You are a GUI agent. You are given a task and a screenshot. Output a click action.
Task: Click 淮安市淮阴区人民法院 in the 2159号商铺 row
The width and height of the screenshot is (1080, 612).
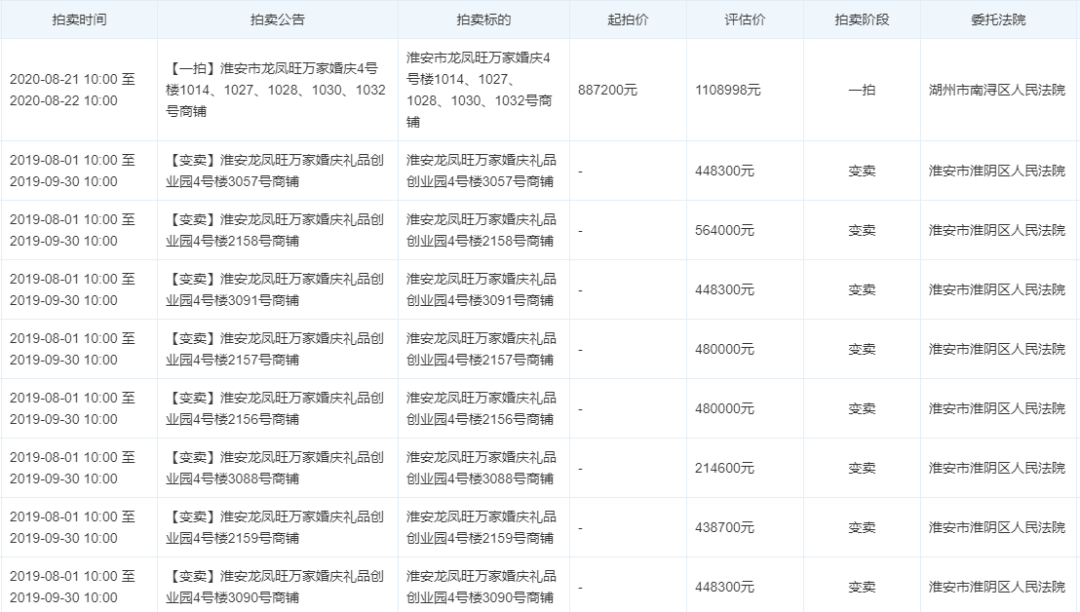coord(997,527)
